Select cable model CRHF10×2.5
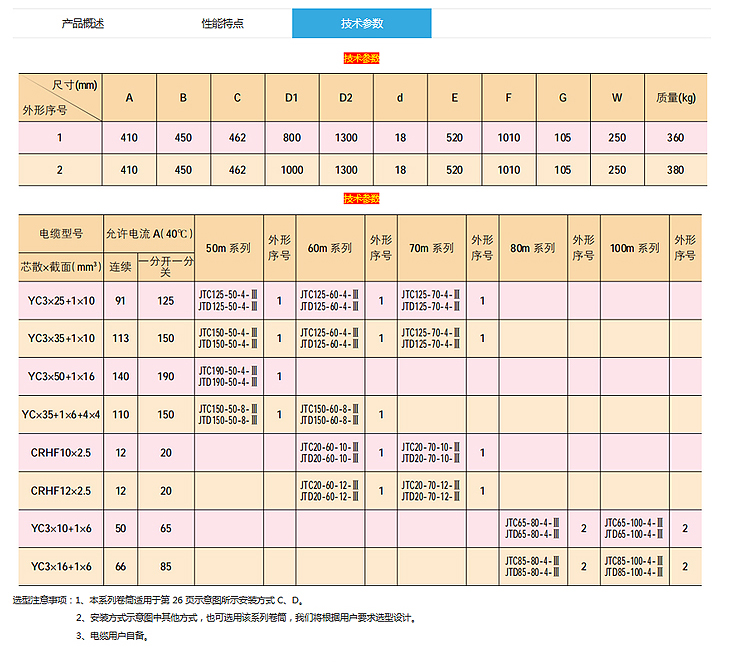The height and width of the screenshot is (664, 730). click(61, 453)
